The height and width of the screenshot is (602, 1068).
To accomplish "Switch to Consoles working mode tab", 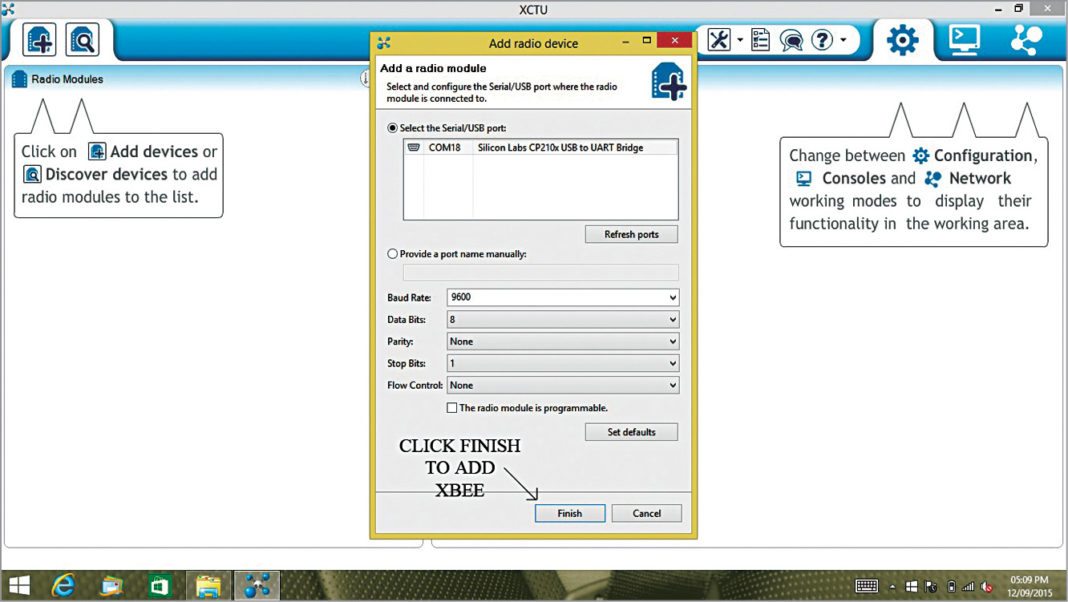I will coord(964,40).
